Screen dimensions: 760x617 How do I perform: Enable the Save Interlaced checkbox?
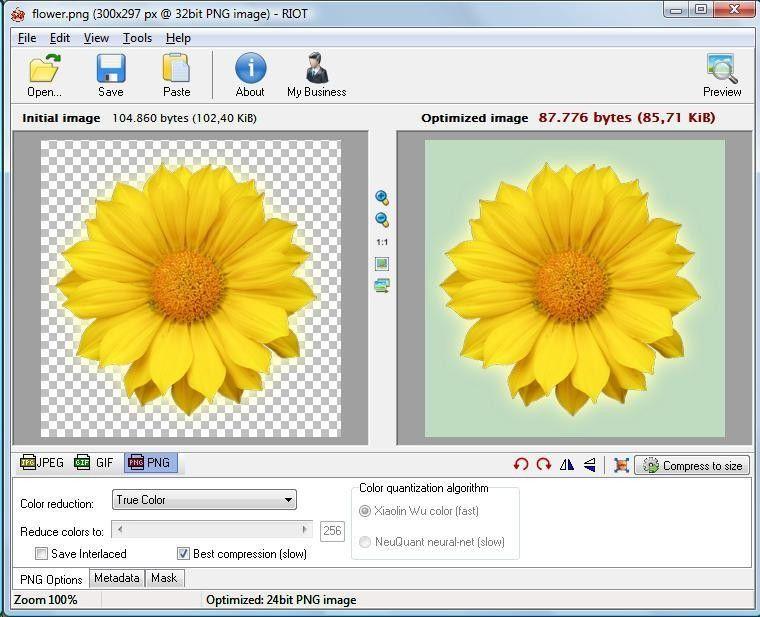[x=42, y=553]
